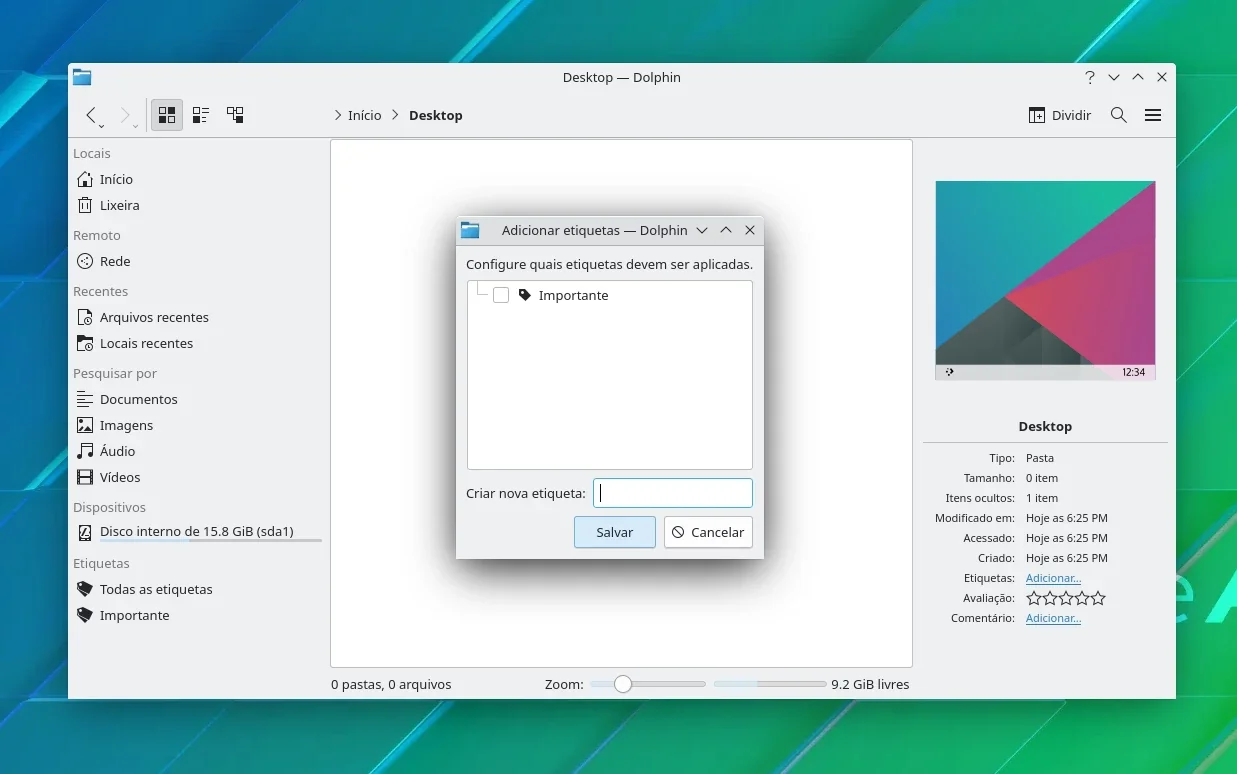The image size is (1237, 774).
Task: Click the free disk space bar
Action: point(770,684)
